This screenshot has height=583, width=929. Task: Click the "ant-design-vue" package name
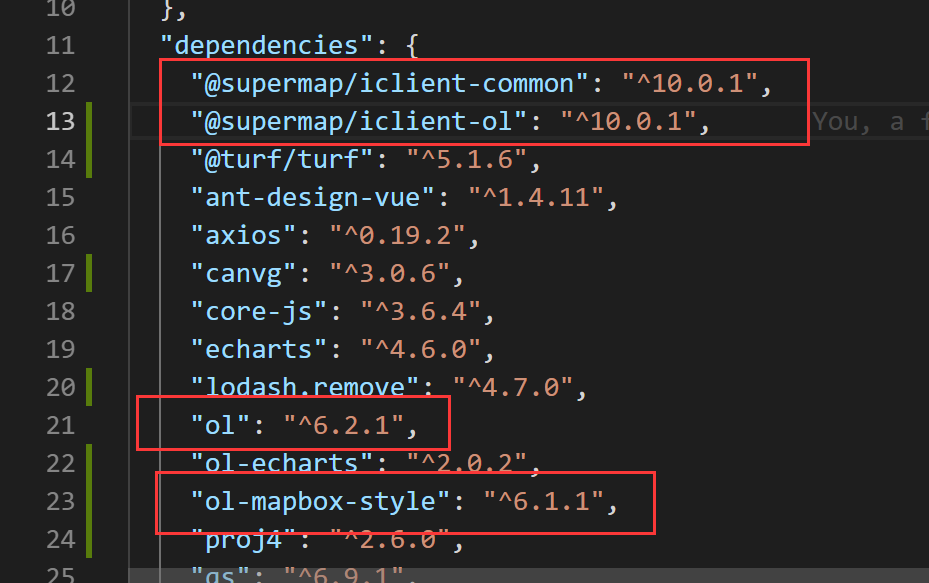[313, 197]
